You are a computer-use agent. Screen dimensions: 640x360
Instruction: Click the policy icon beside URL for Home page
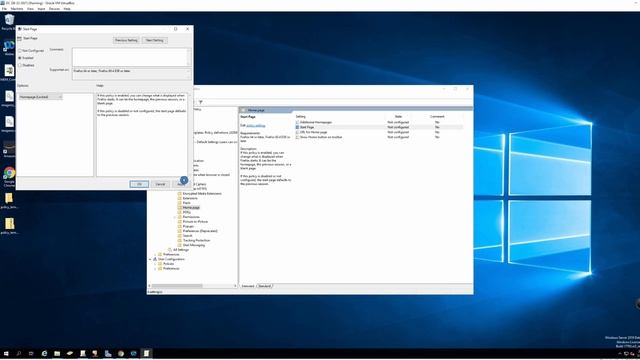click(x=297, y=132)
